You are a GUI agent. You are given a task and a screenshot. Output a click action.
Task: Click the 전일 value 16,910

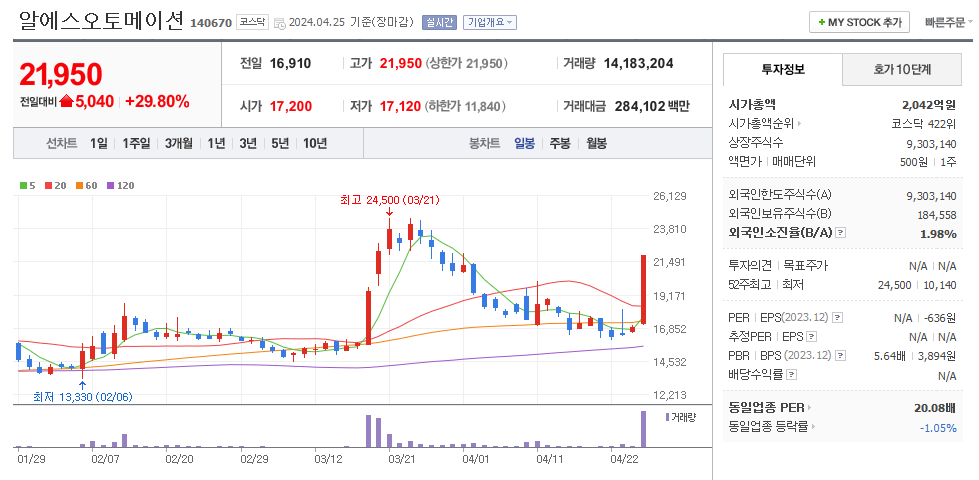tap(290, 63)
